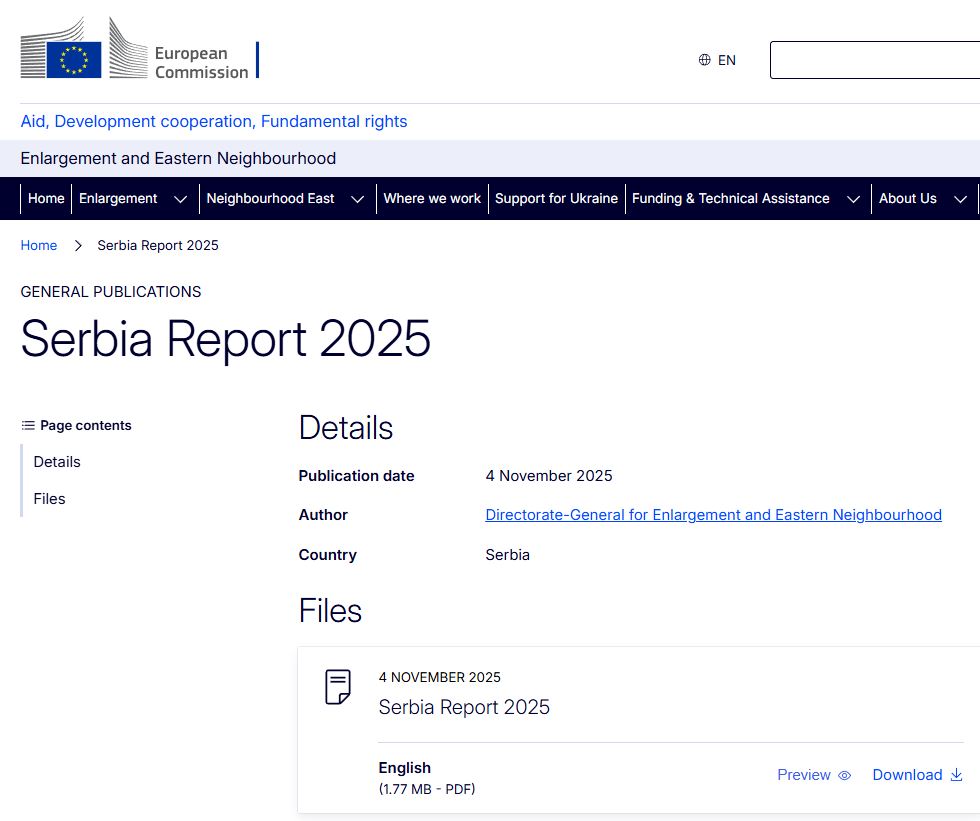This screenshot has width=980, height=821.
Task: Open the About Us dropdown chevron
Action: click(959, 198)
